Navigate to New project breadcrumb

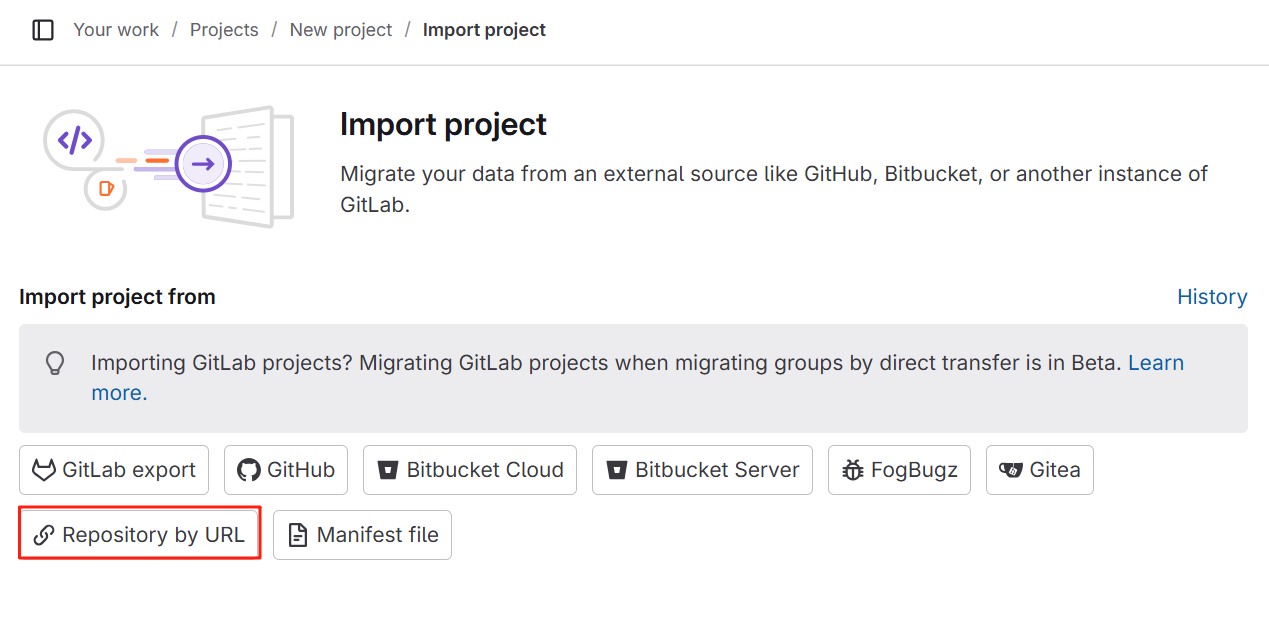(x=341, y=30)
